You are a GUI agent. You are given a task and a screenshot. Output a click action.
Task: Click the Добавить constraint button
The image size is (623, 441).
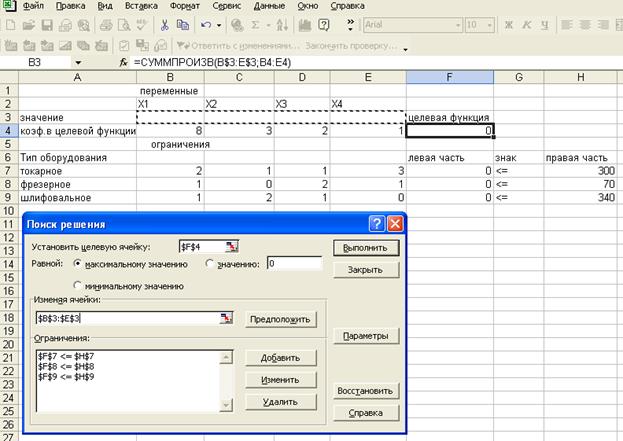pyautogui.click(x=280, y=358)
